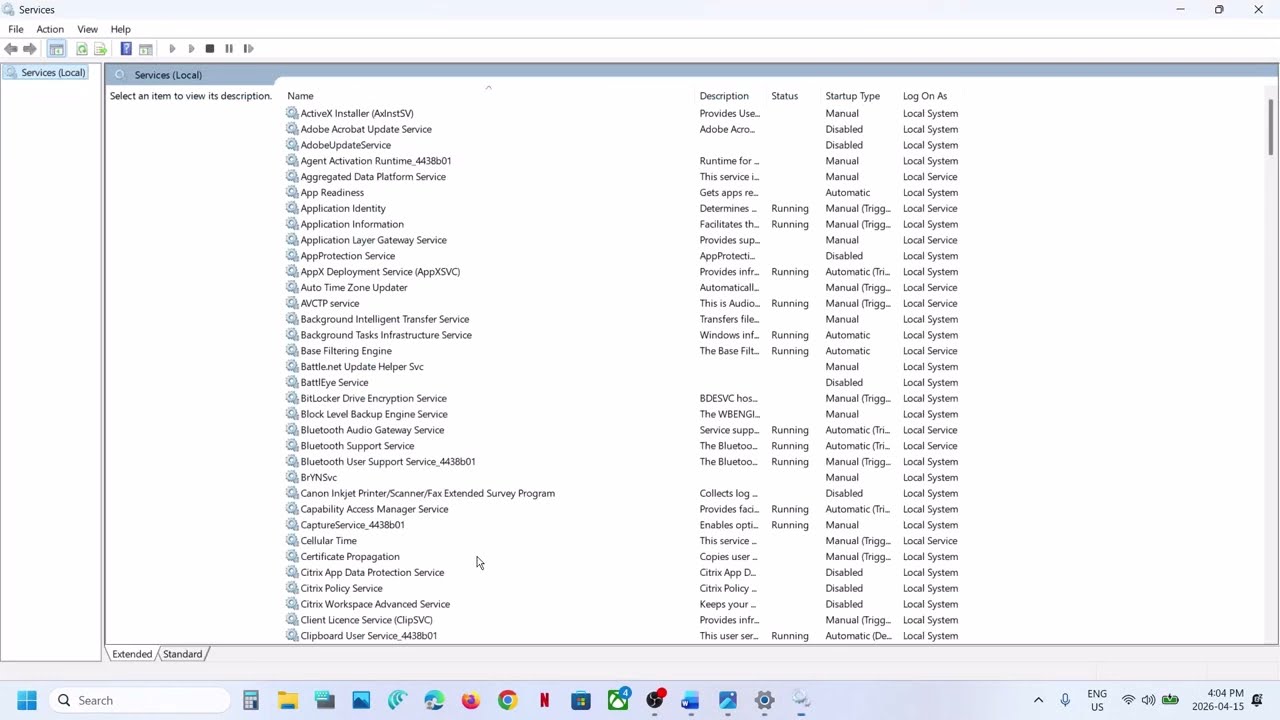
Task: Toggle Show/Hide Action Pane toolbar button
Action: click(x=146, y=48)
